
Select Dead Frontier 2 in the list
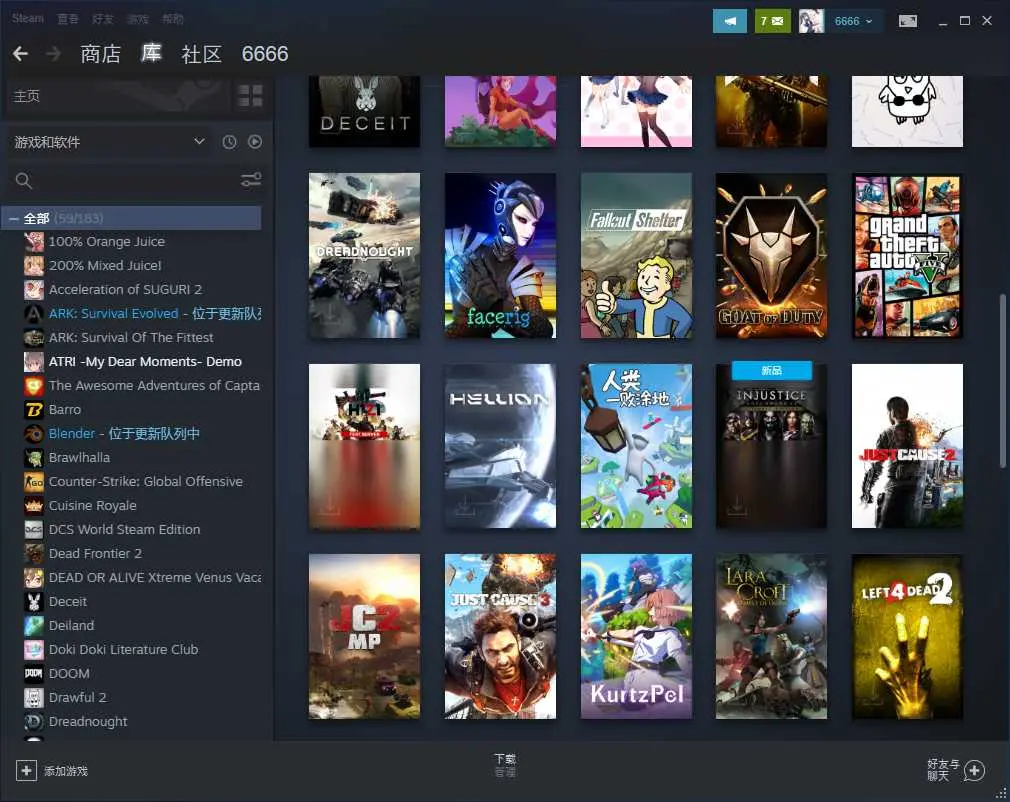pyautogui.click(x=95, y=553)
